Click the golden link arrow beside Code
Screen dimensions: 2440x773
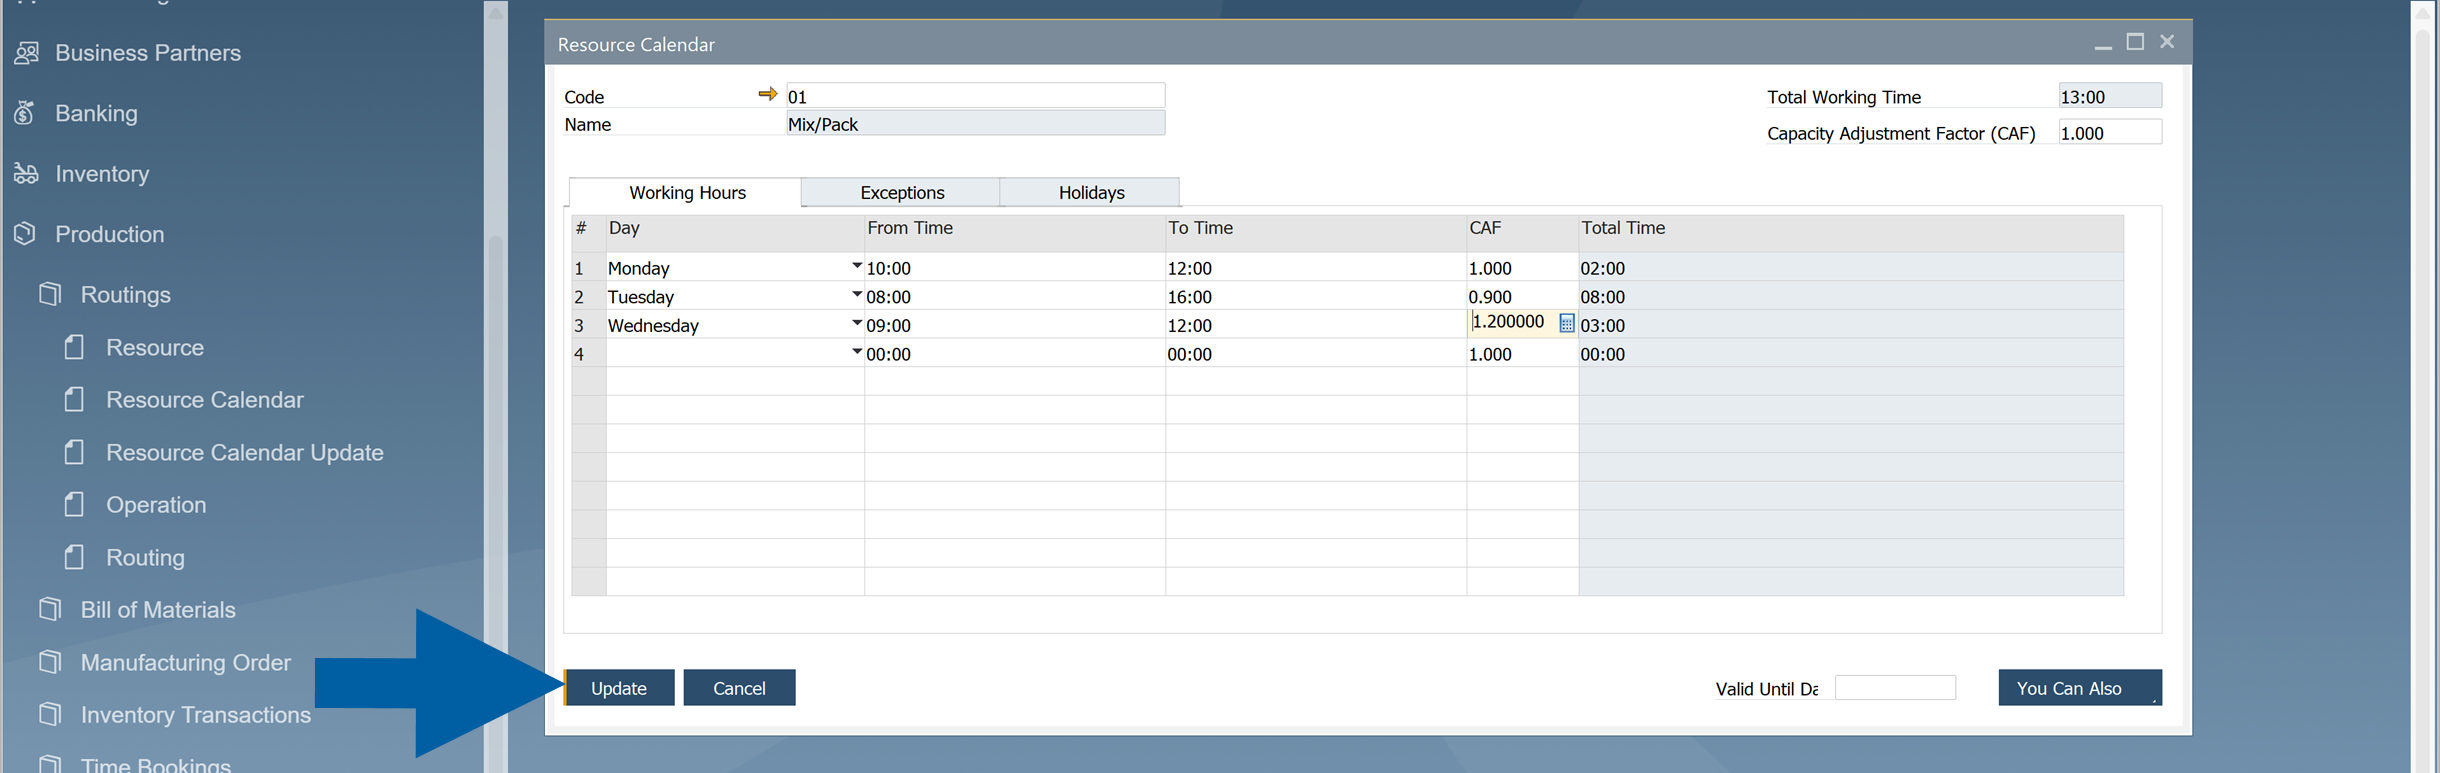767,94
